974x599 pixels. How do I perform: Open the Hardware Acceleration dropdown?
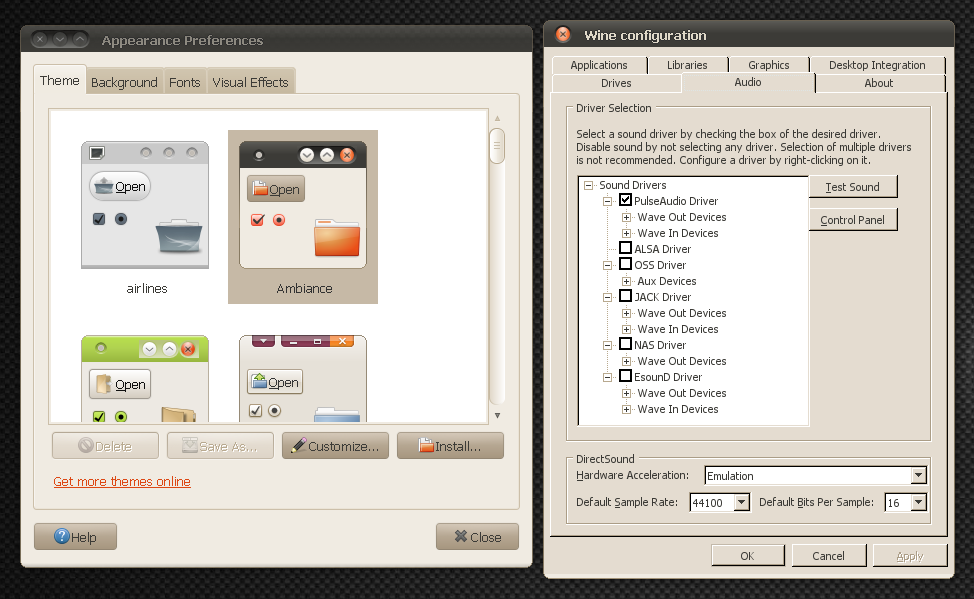click(920, 475)
